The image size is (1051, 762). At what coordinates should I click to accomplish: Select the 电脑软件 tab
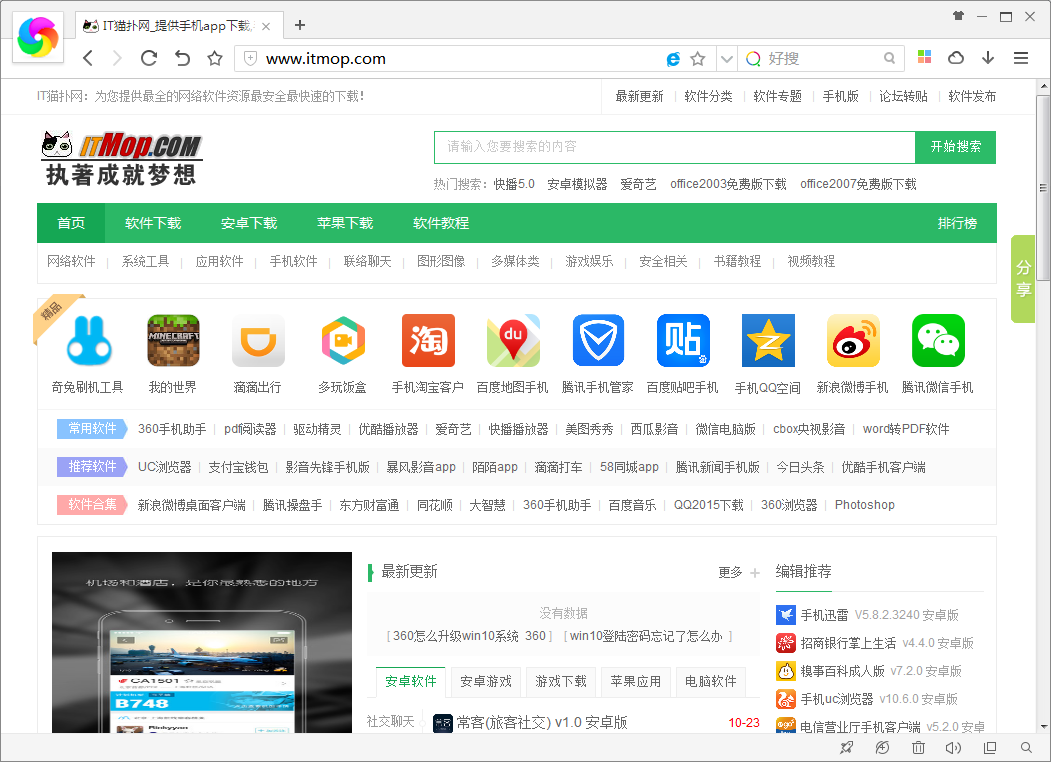(710, 682)
